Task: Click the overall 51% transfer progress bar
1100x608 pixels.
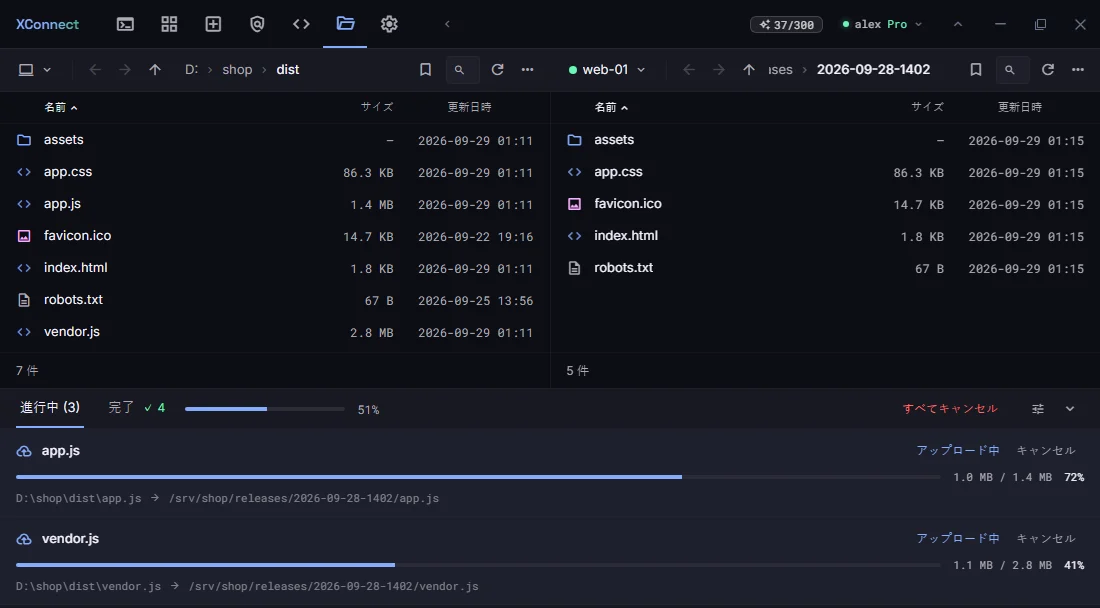Action: click(x=264, y=409)
